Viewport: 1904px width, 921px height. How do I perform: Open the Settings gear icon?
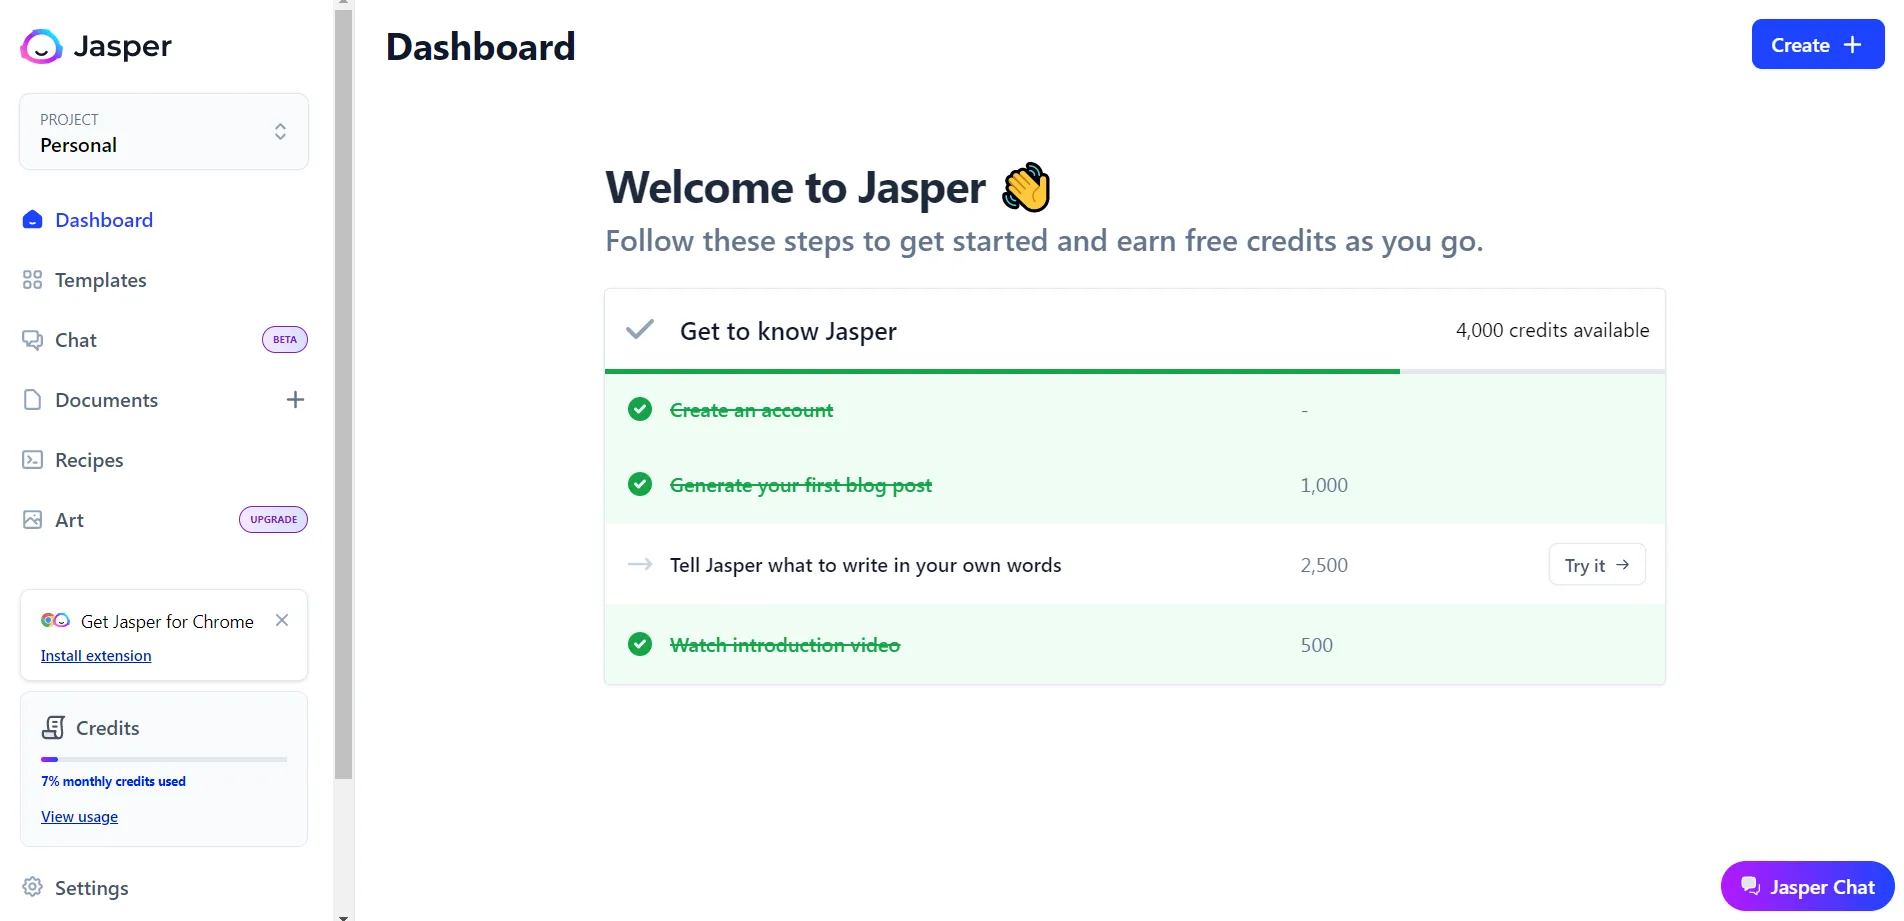coord(31,887)
